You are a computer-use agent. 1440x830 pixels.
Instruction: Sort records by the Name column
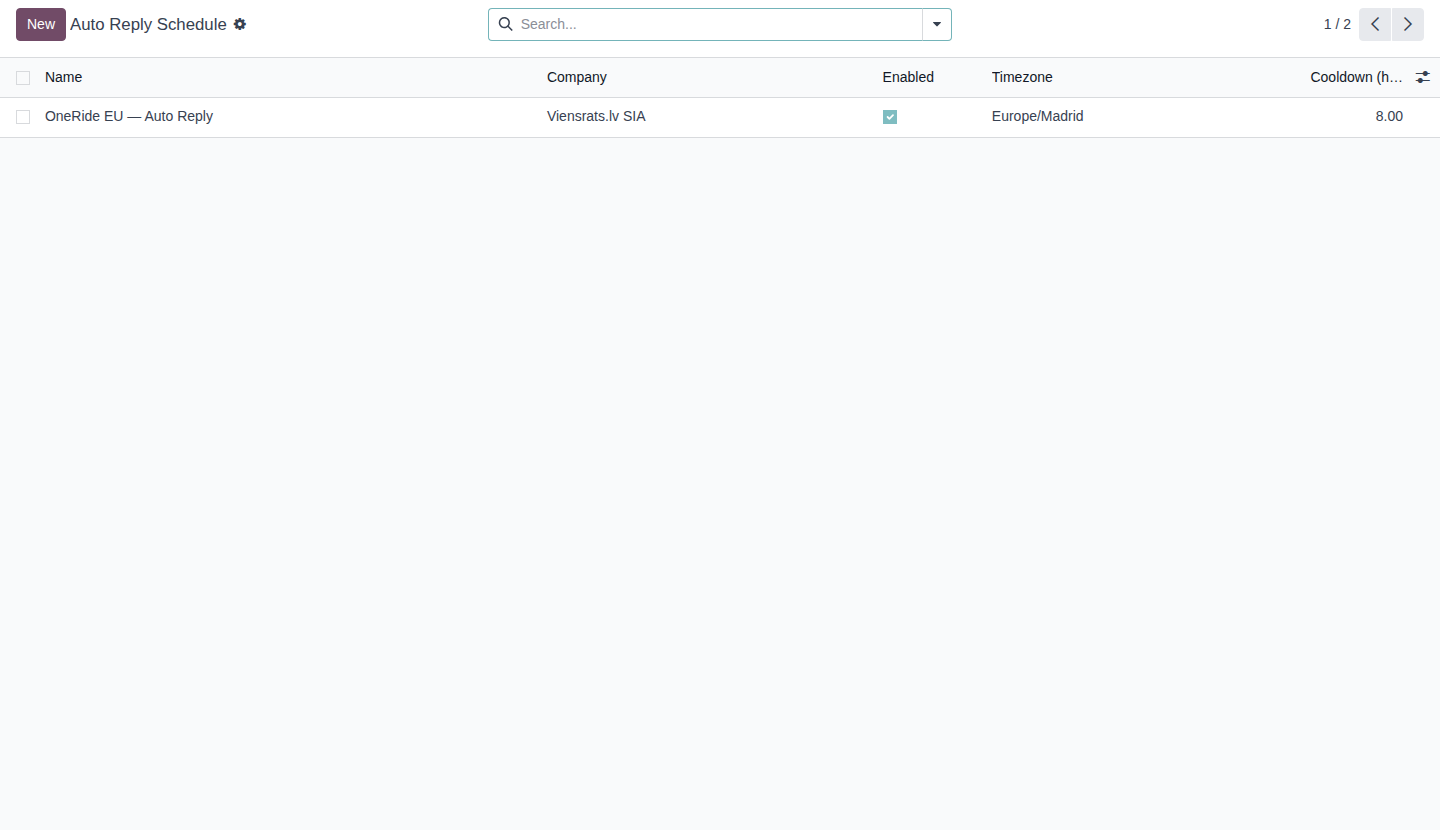tap(63, 77)
